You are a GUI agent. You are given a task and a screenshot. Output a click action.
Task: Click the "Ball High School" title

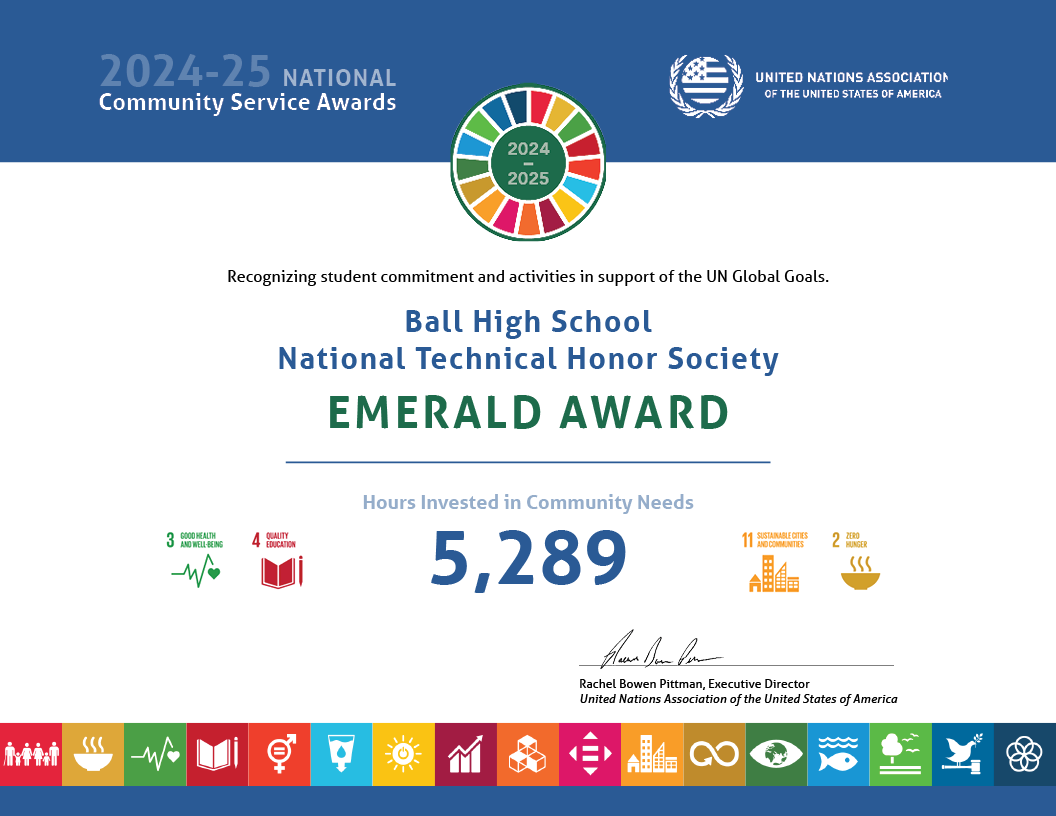[x=528, y=322]
